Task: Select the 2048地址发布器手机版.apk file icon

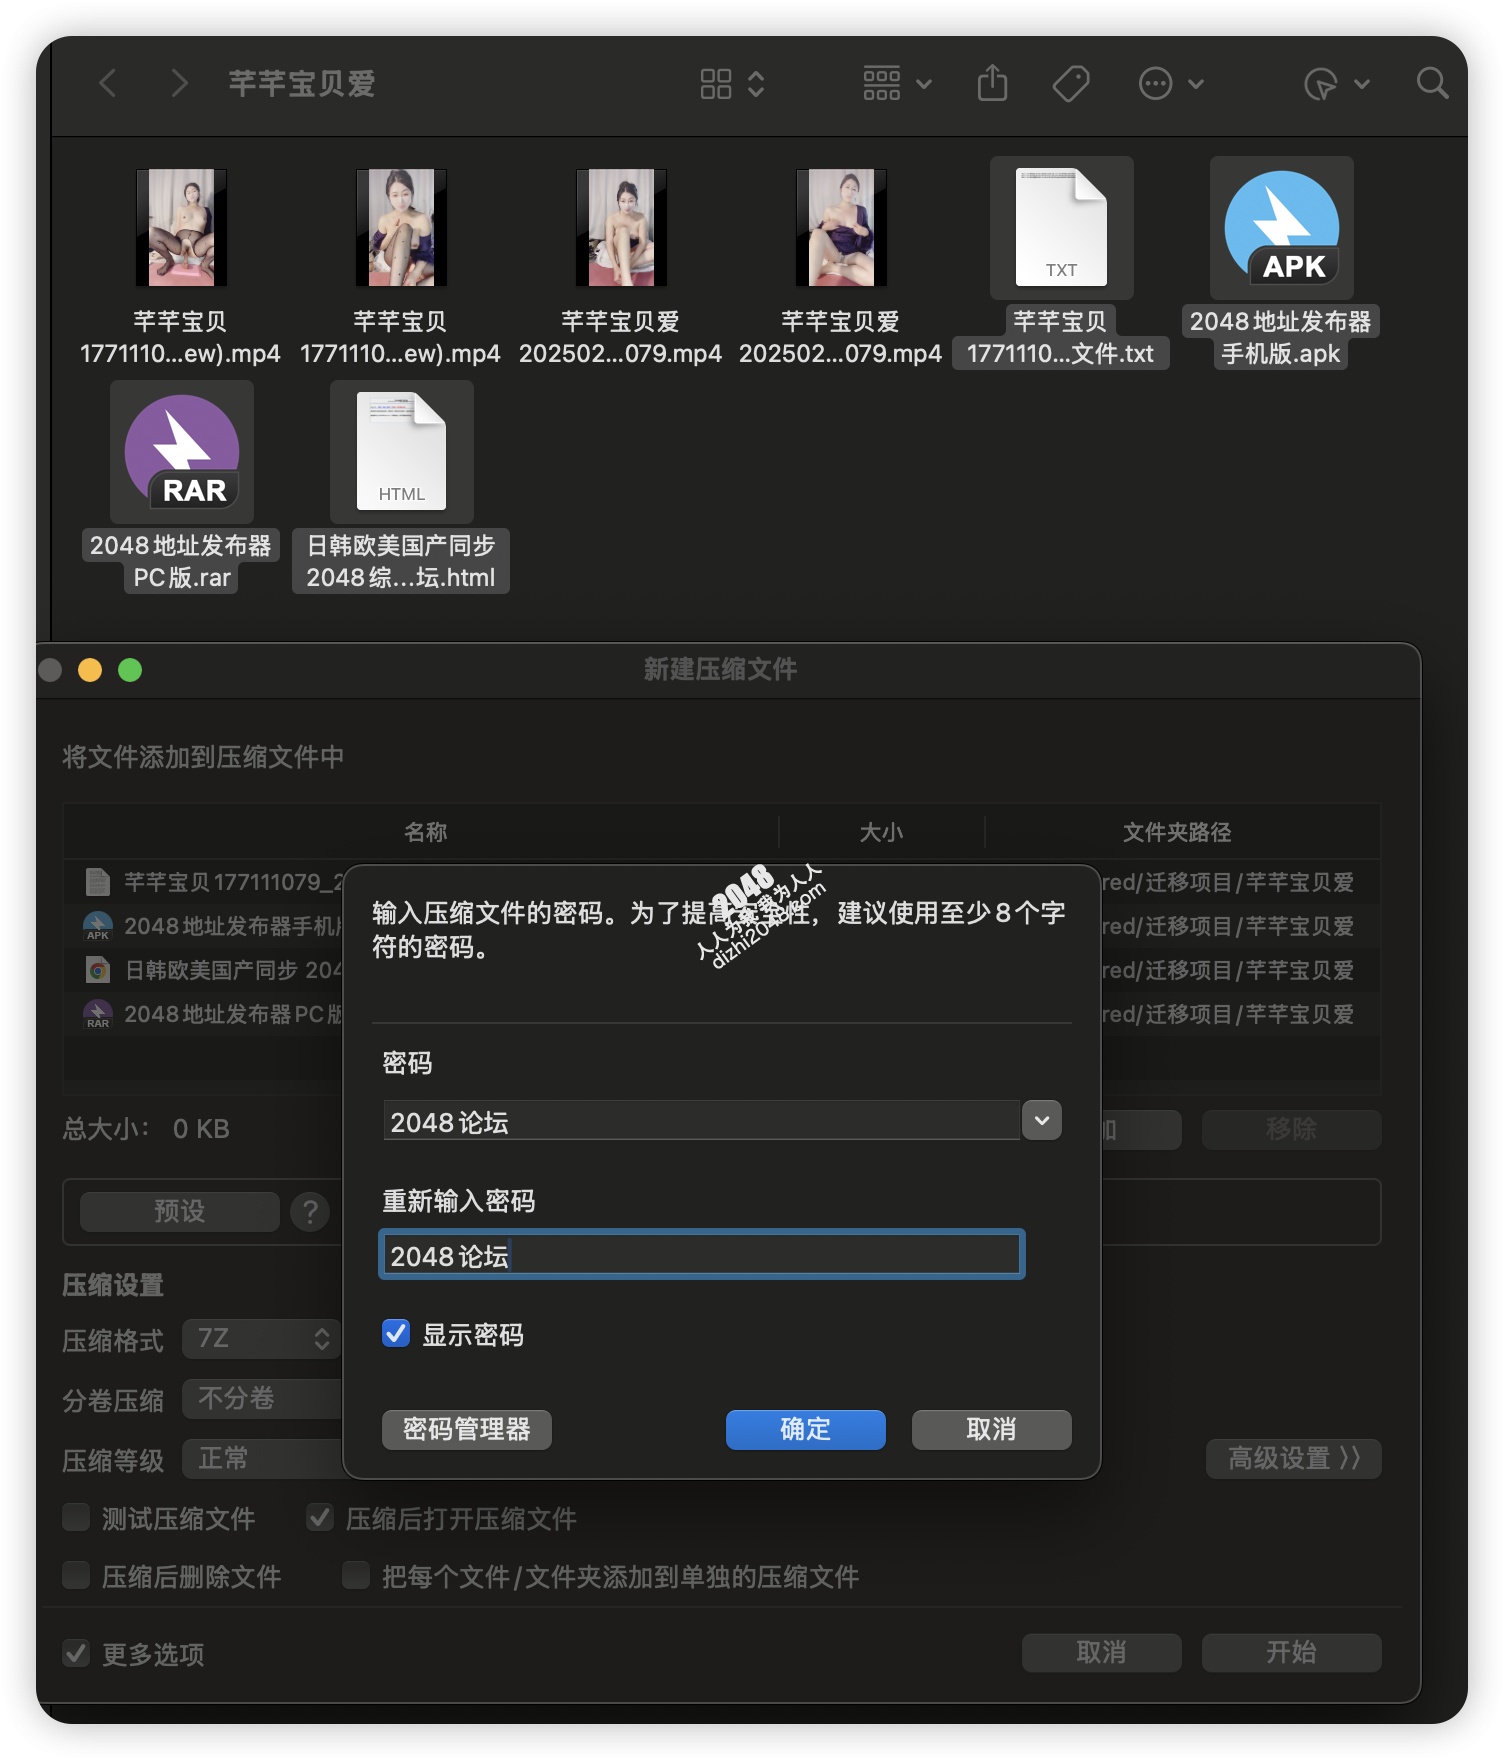Action: (x=1281, y=228)
